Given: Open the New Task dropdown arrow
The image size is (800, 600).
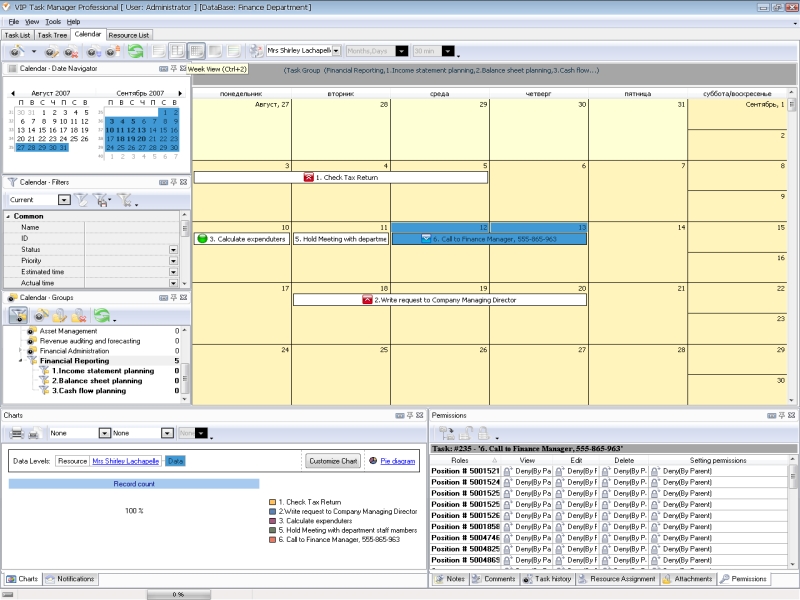Looking at the screenshot, I should tap(34, 51).
